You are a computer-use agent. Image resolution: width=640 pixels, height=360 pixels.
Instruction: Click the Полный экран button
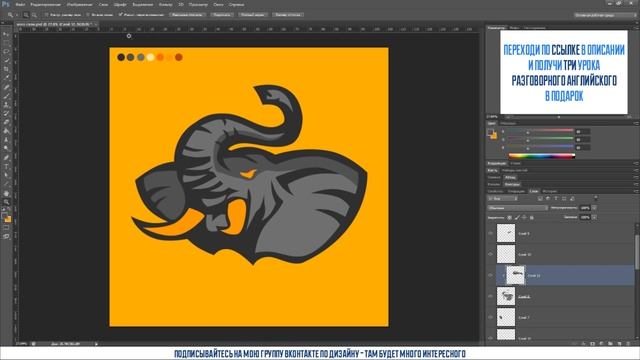click(x=253, y=15)
